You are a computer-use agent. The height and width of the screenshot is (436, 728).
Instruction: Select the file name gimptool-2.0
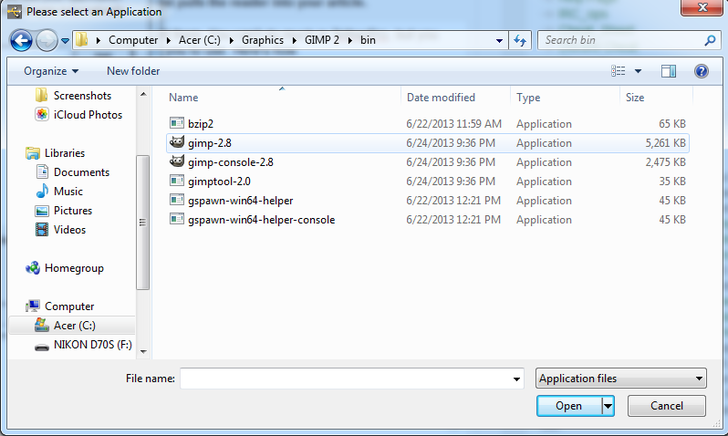pyautogui.click(x=219, y=182)
